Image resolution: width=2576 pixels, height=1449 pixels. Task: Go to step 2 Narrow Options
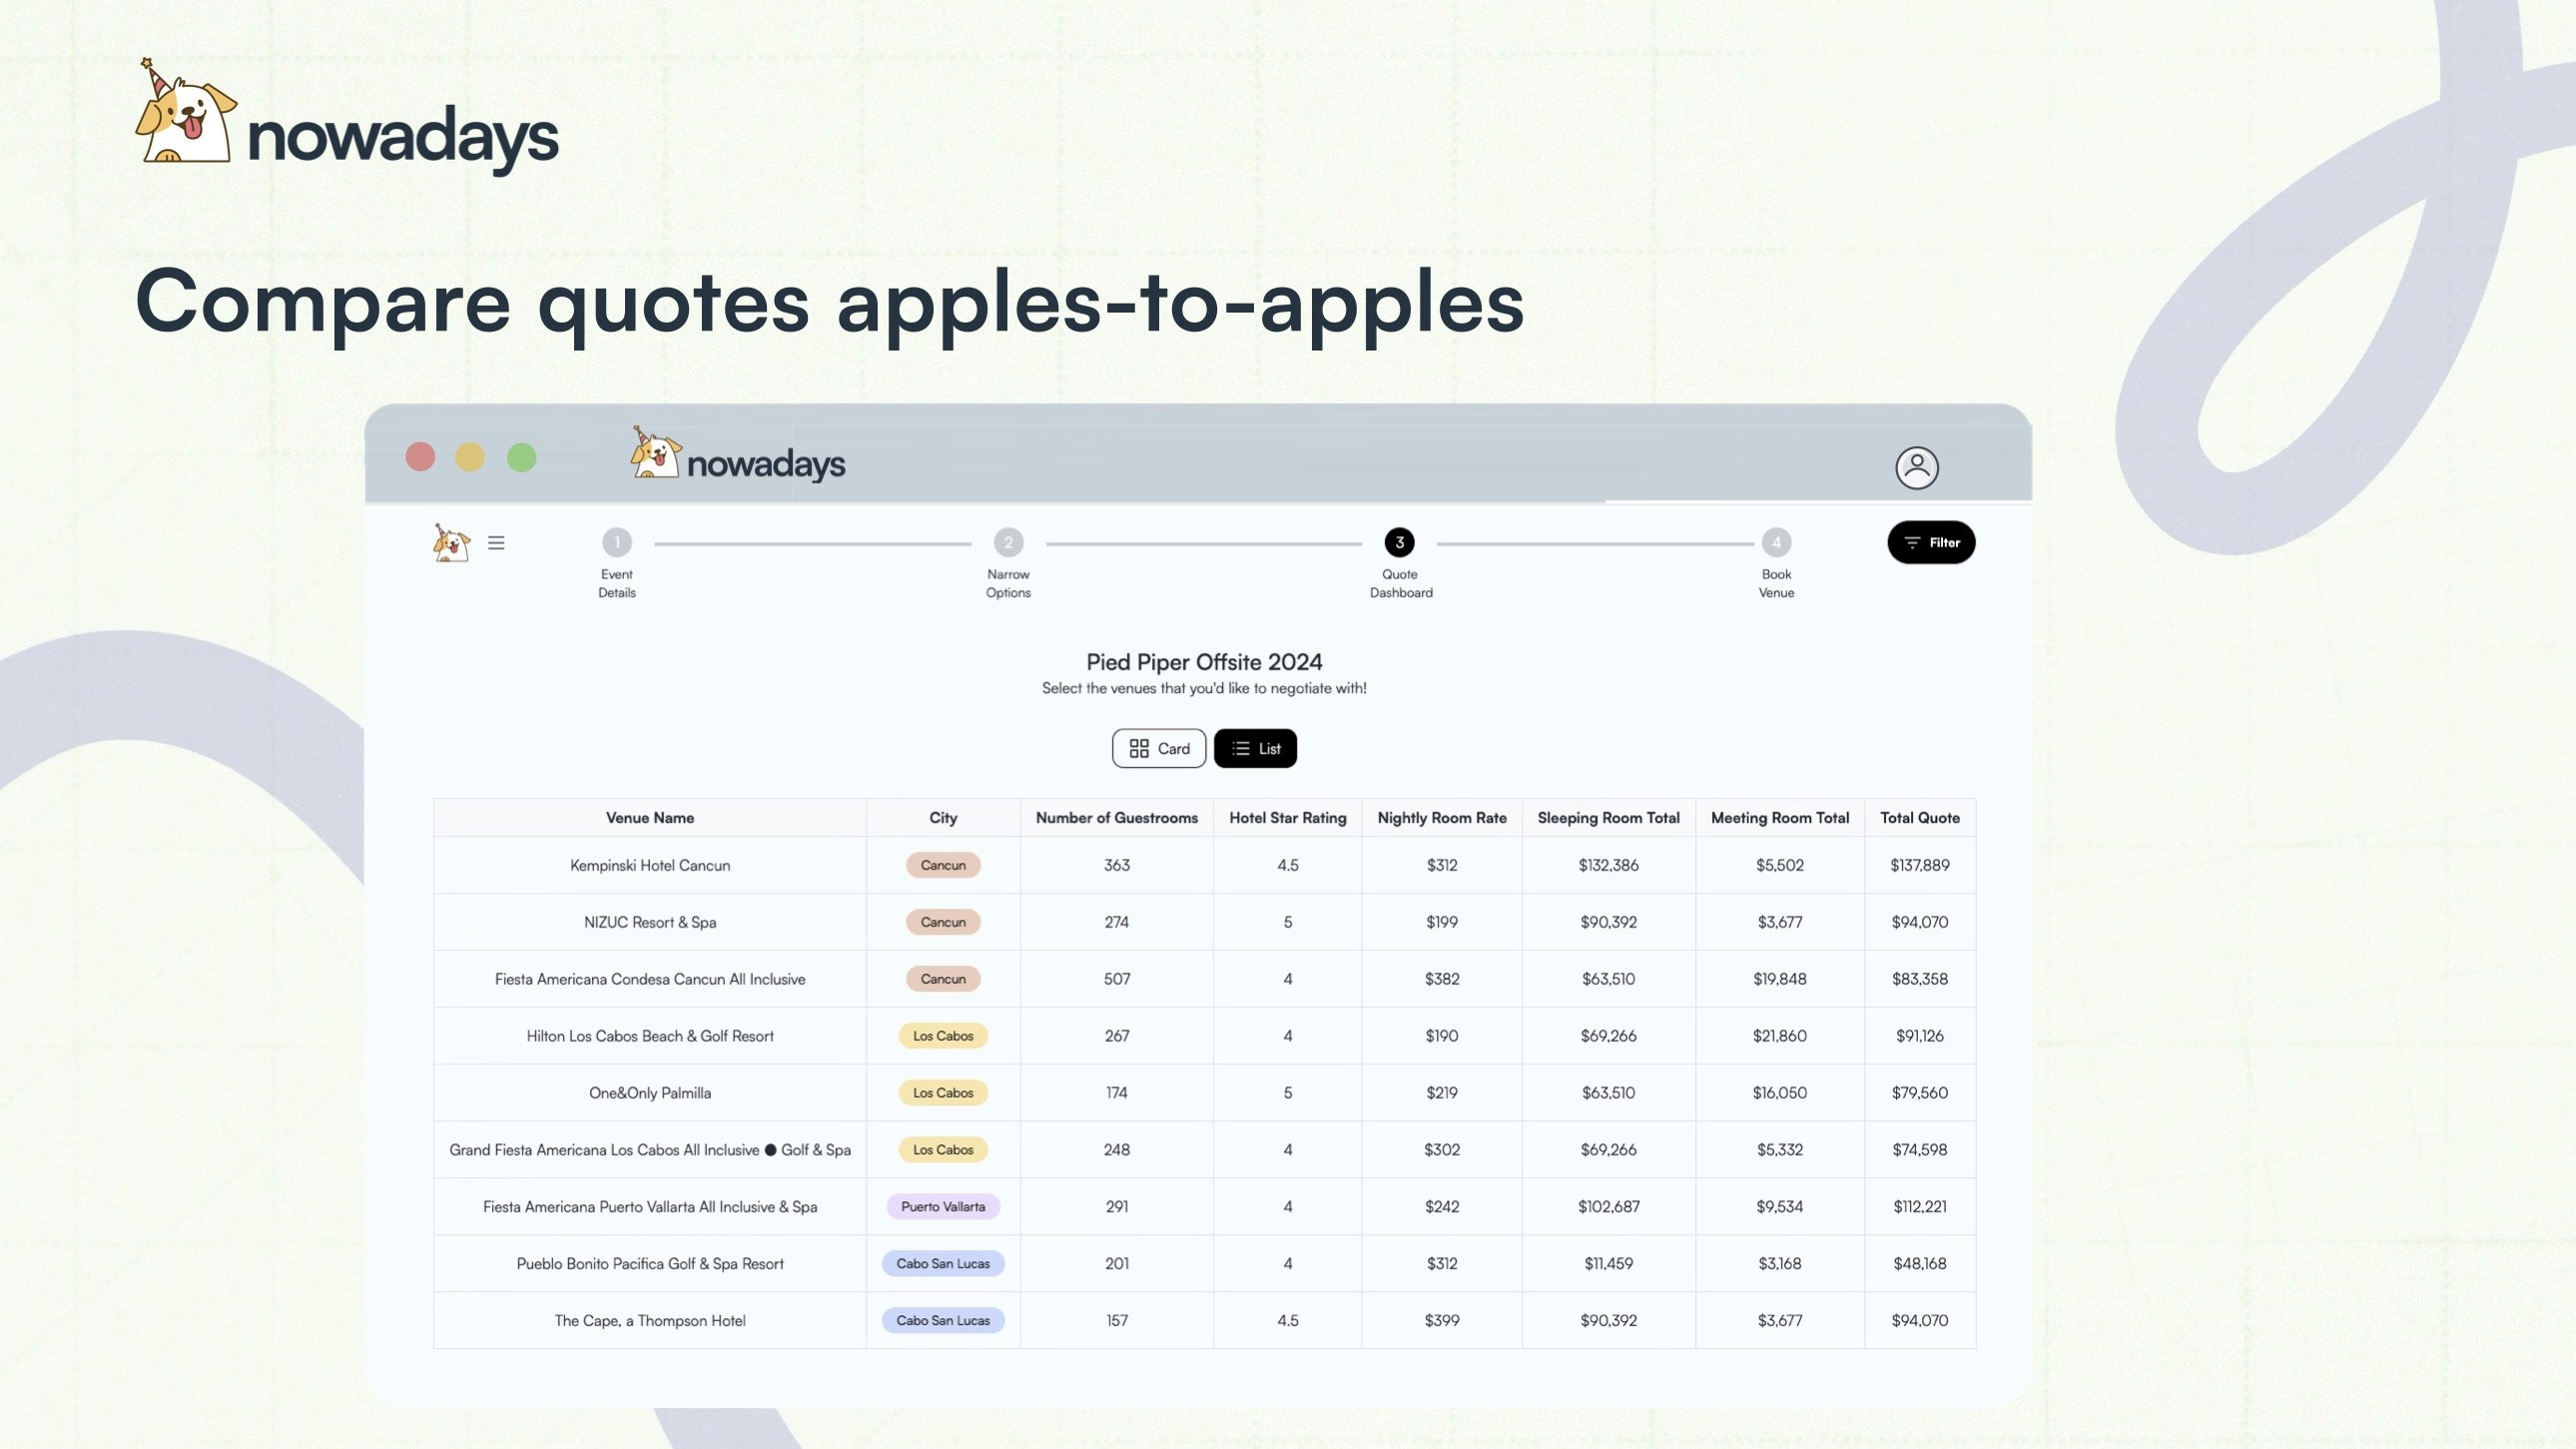(x=1008, y=543)
